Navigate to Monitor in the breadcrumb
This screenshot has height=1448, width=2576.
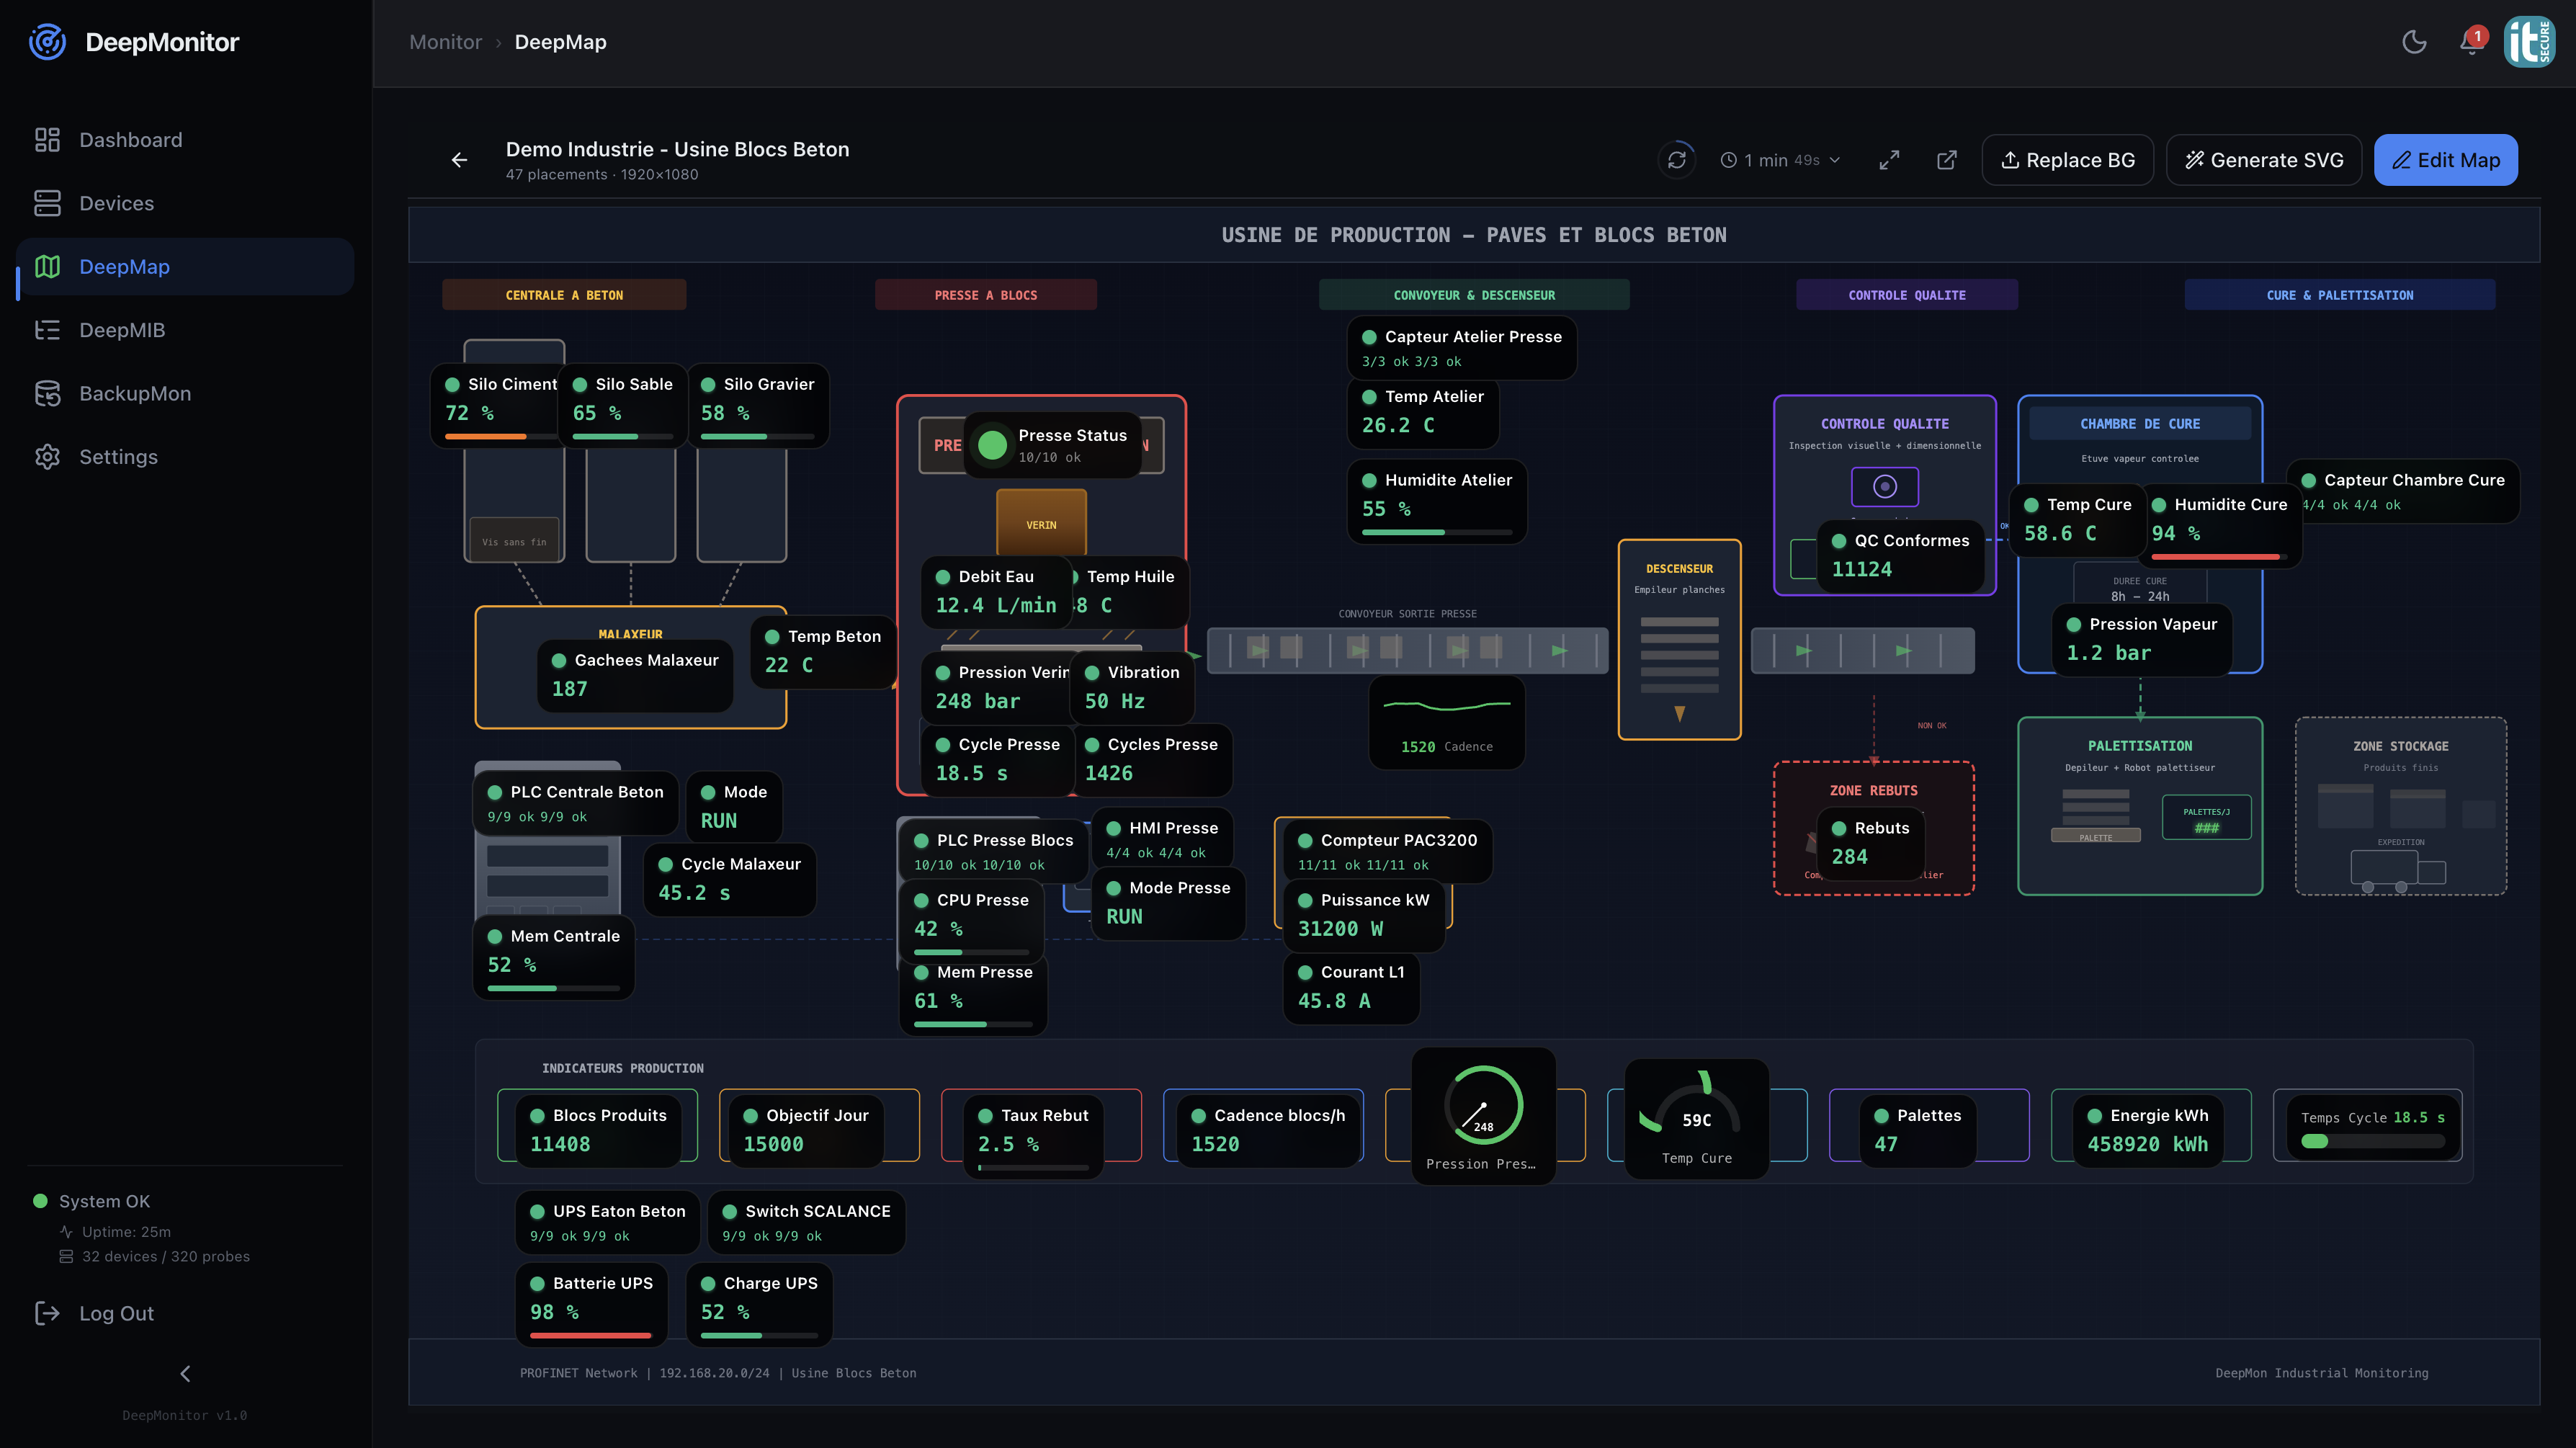point(445,42)
